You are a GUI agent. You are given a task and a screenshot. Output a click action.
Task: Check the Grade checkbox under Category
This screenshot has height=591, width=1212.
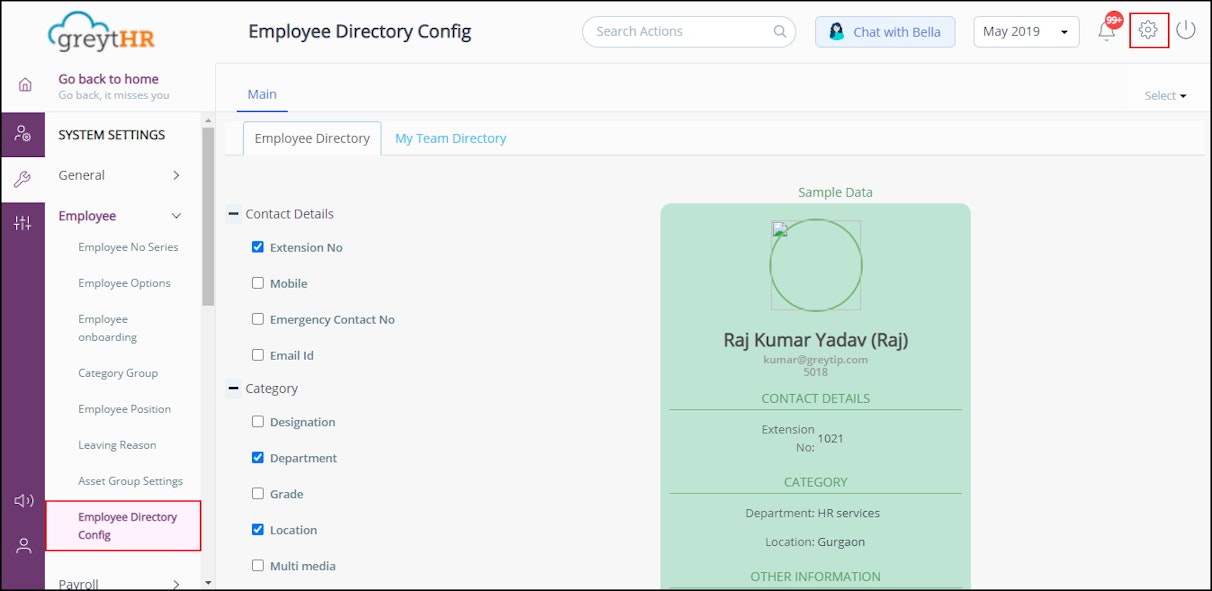click(258, 493)
